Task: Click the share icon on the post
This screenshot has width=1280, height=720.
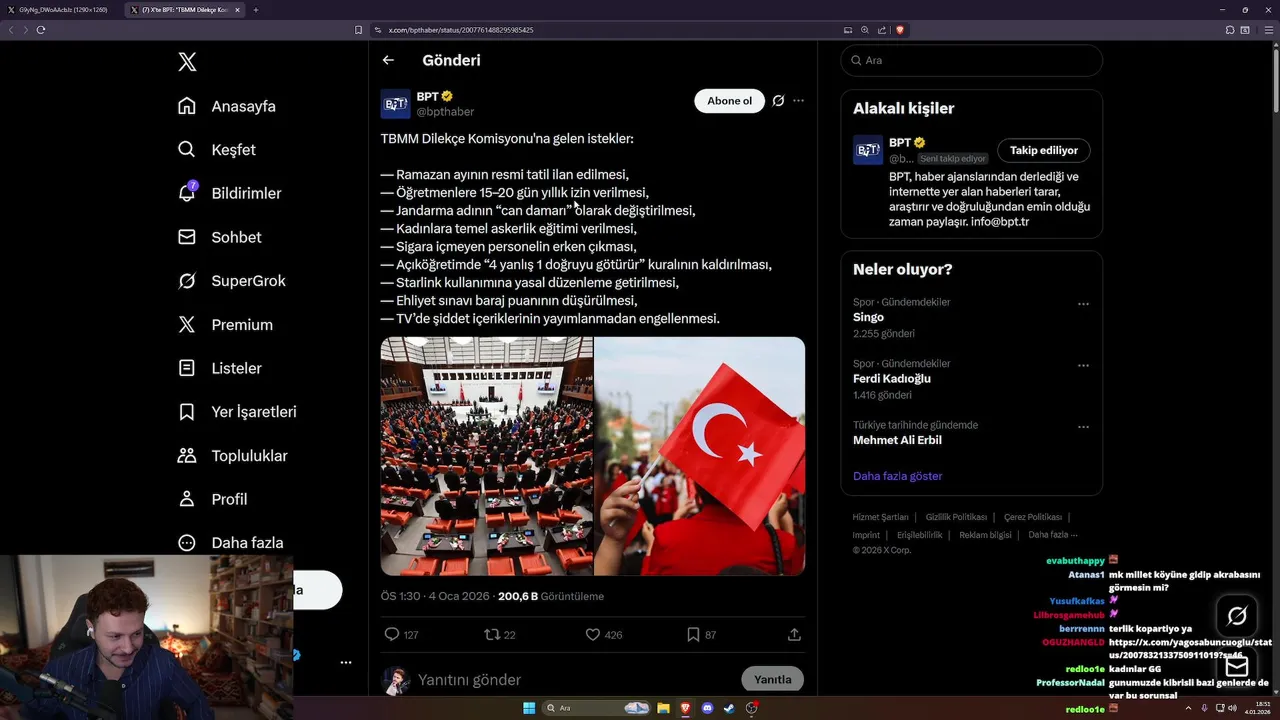Action: coord(794,634)
